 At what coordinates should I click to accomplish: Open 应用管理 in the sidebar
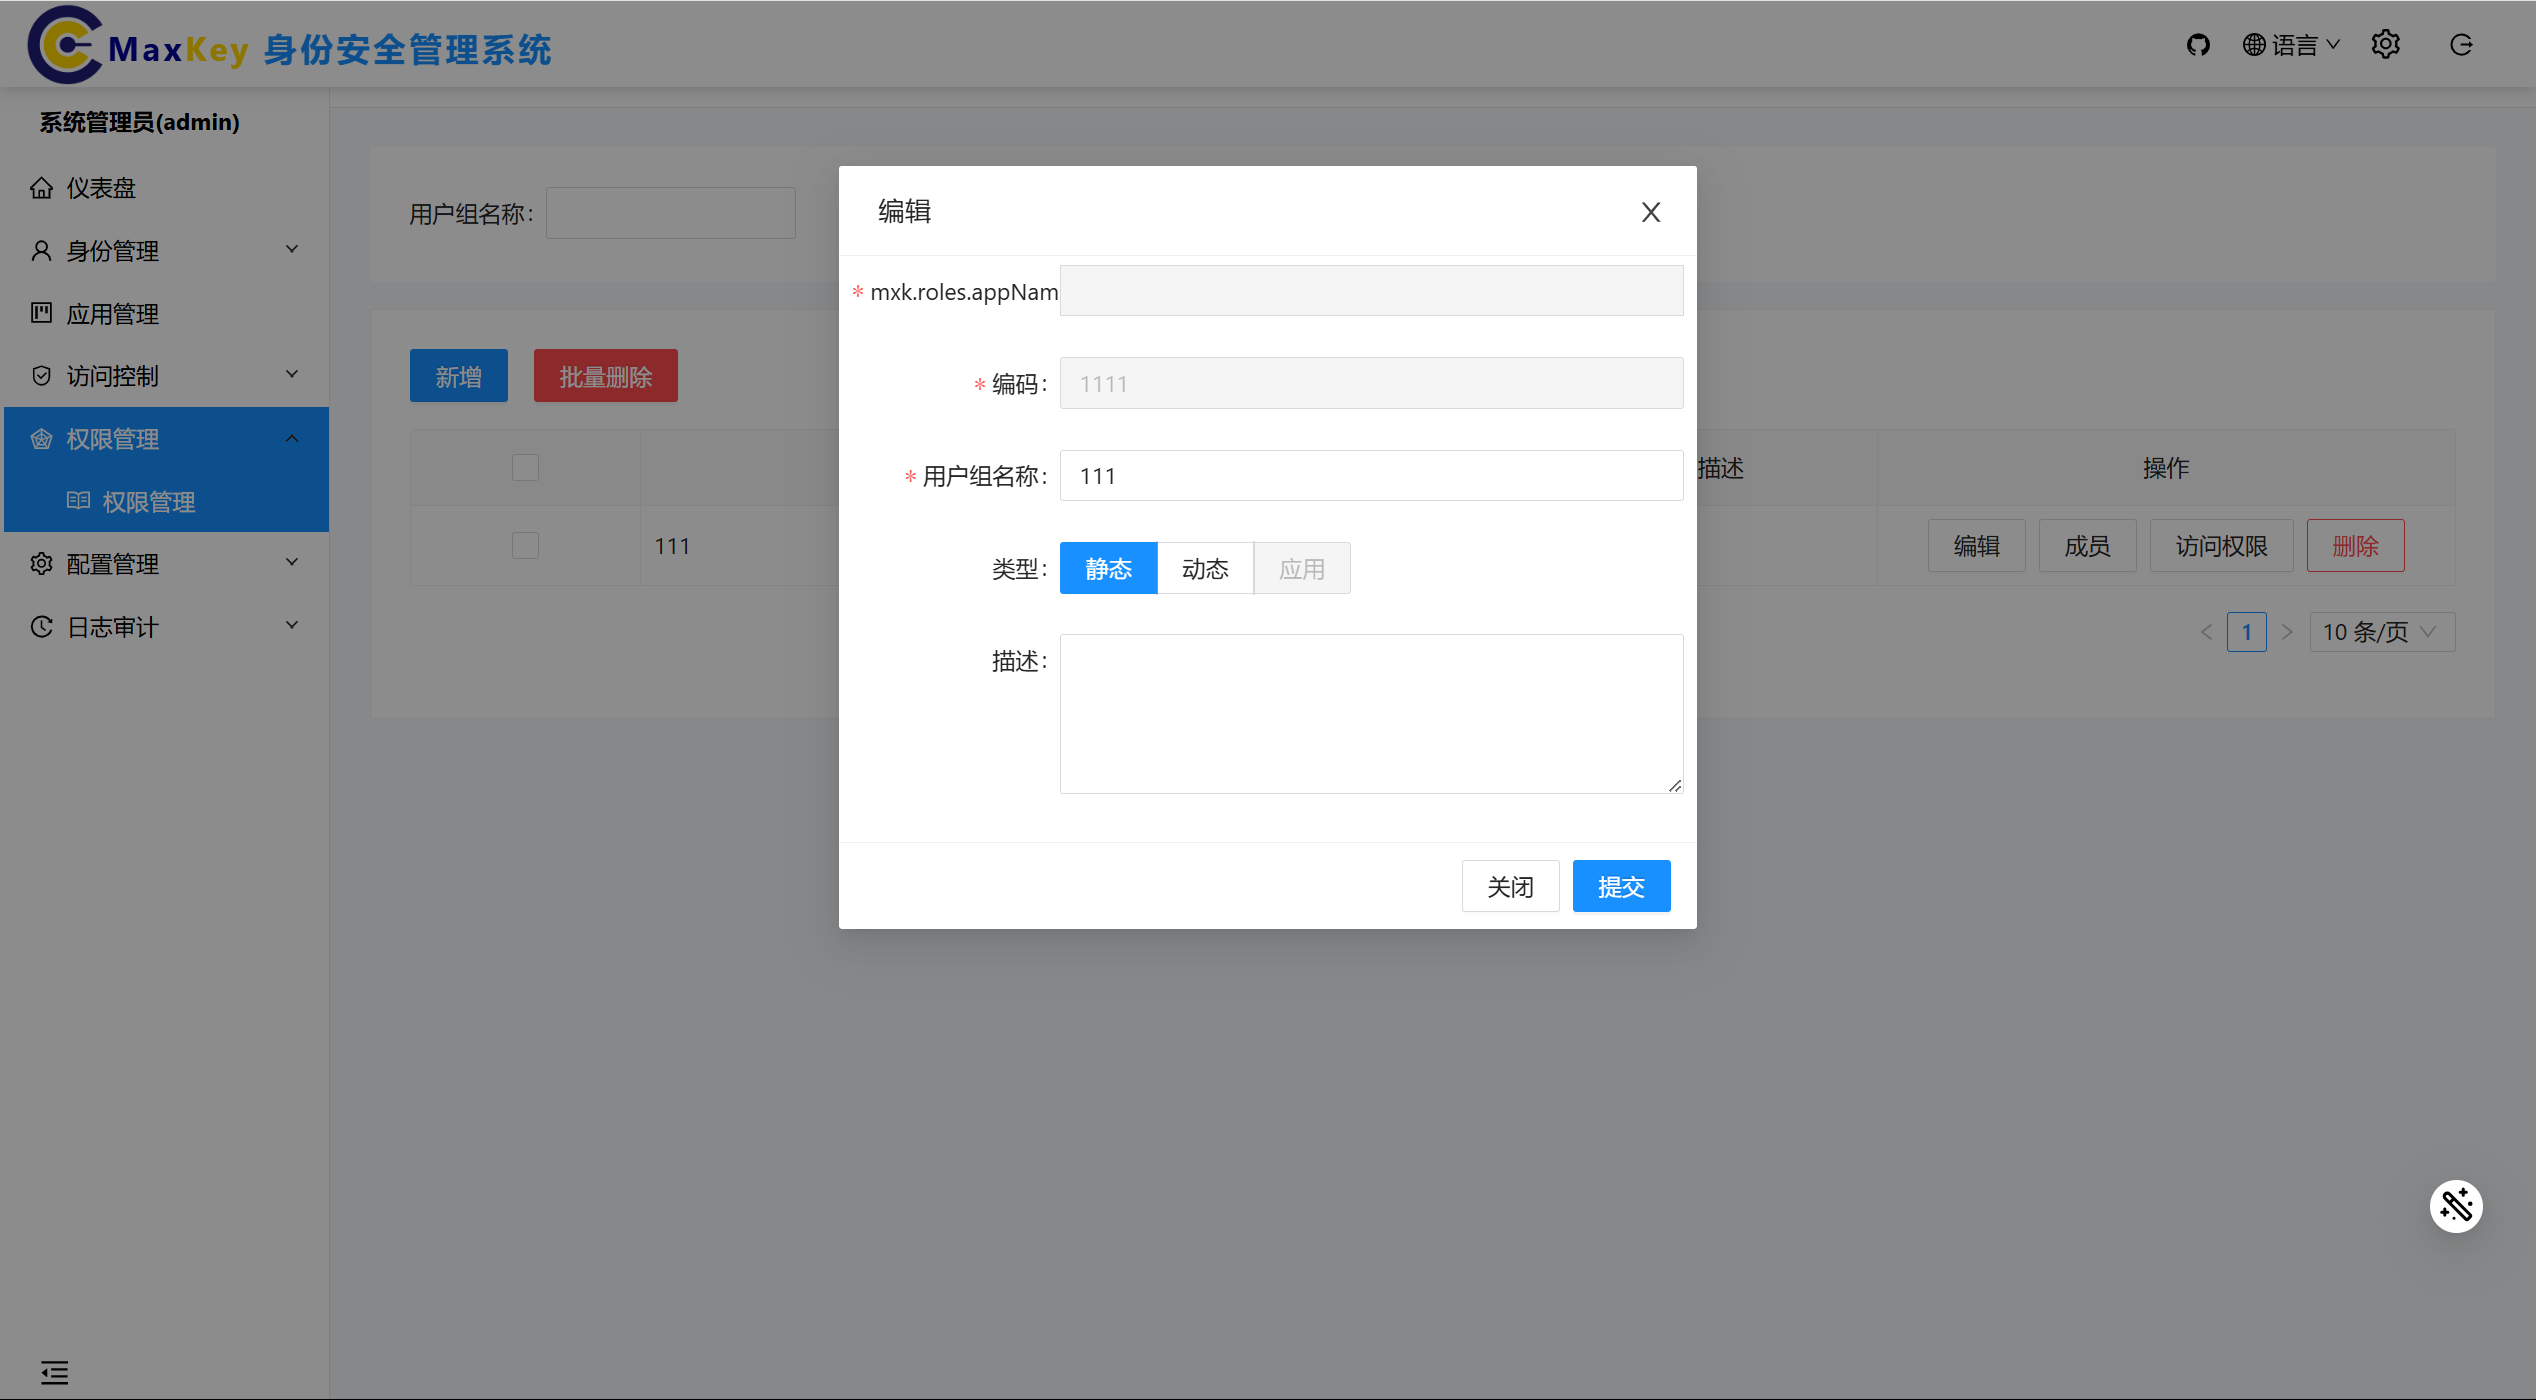[x=112, y=314]
